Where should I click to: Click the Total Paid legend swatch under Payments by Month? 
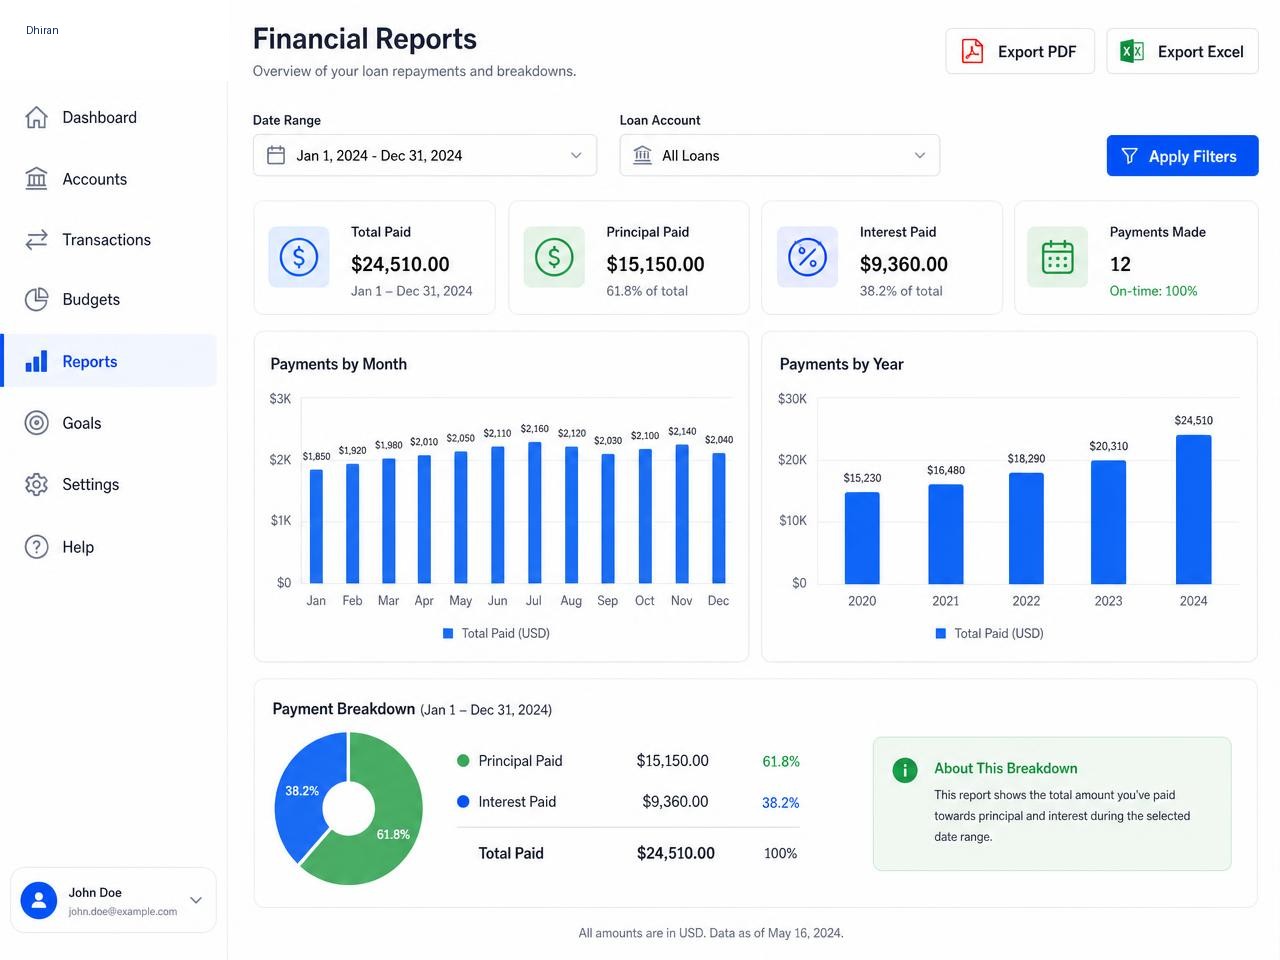click(x=448, y=633)
